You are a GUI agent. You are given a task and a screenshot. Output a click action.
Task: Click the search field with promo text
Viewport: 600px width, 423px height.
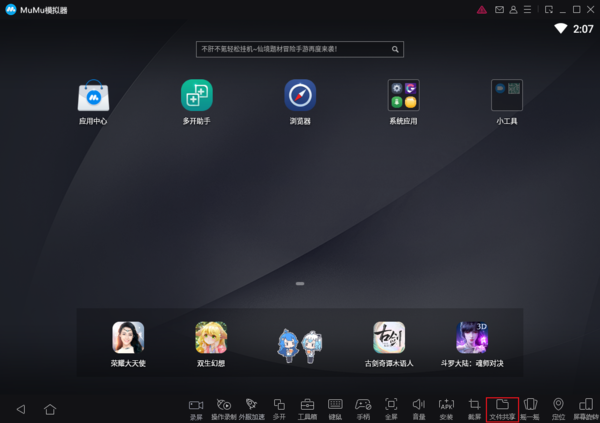(x=300, y=49)
